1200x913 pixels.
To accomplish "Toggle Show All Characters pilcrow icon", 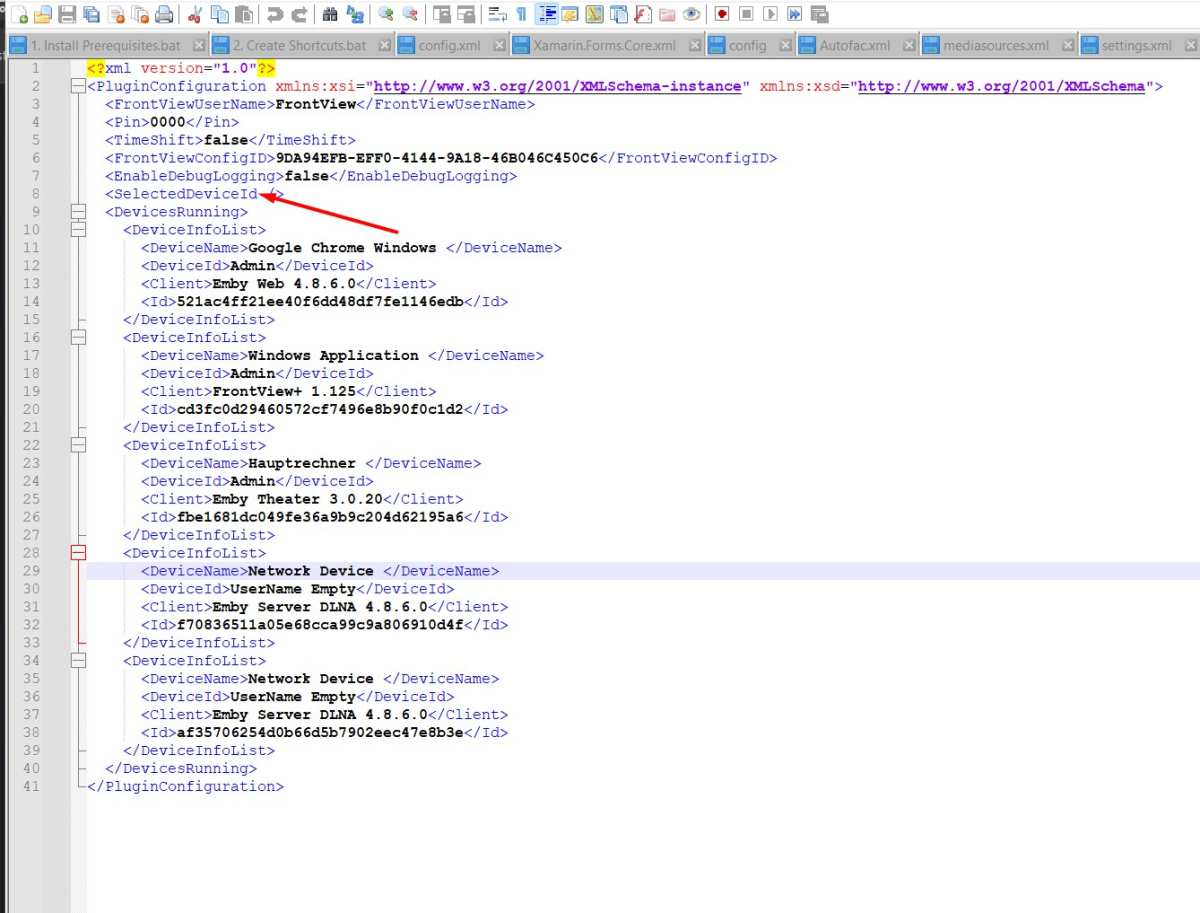I will coord(521,14).
